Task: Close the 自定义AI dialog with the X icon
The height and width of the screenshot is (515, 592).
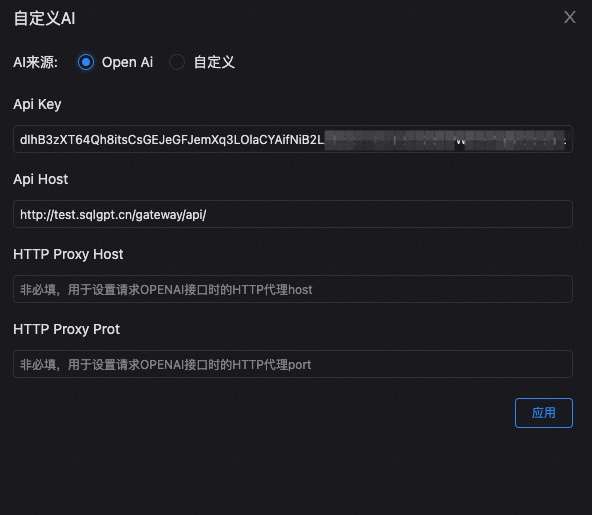Action: [x=570, y=17]
